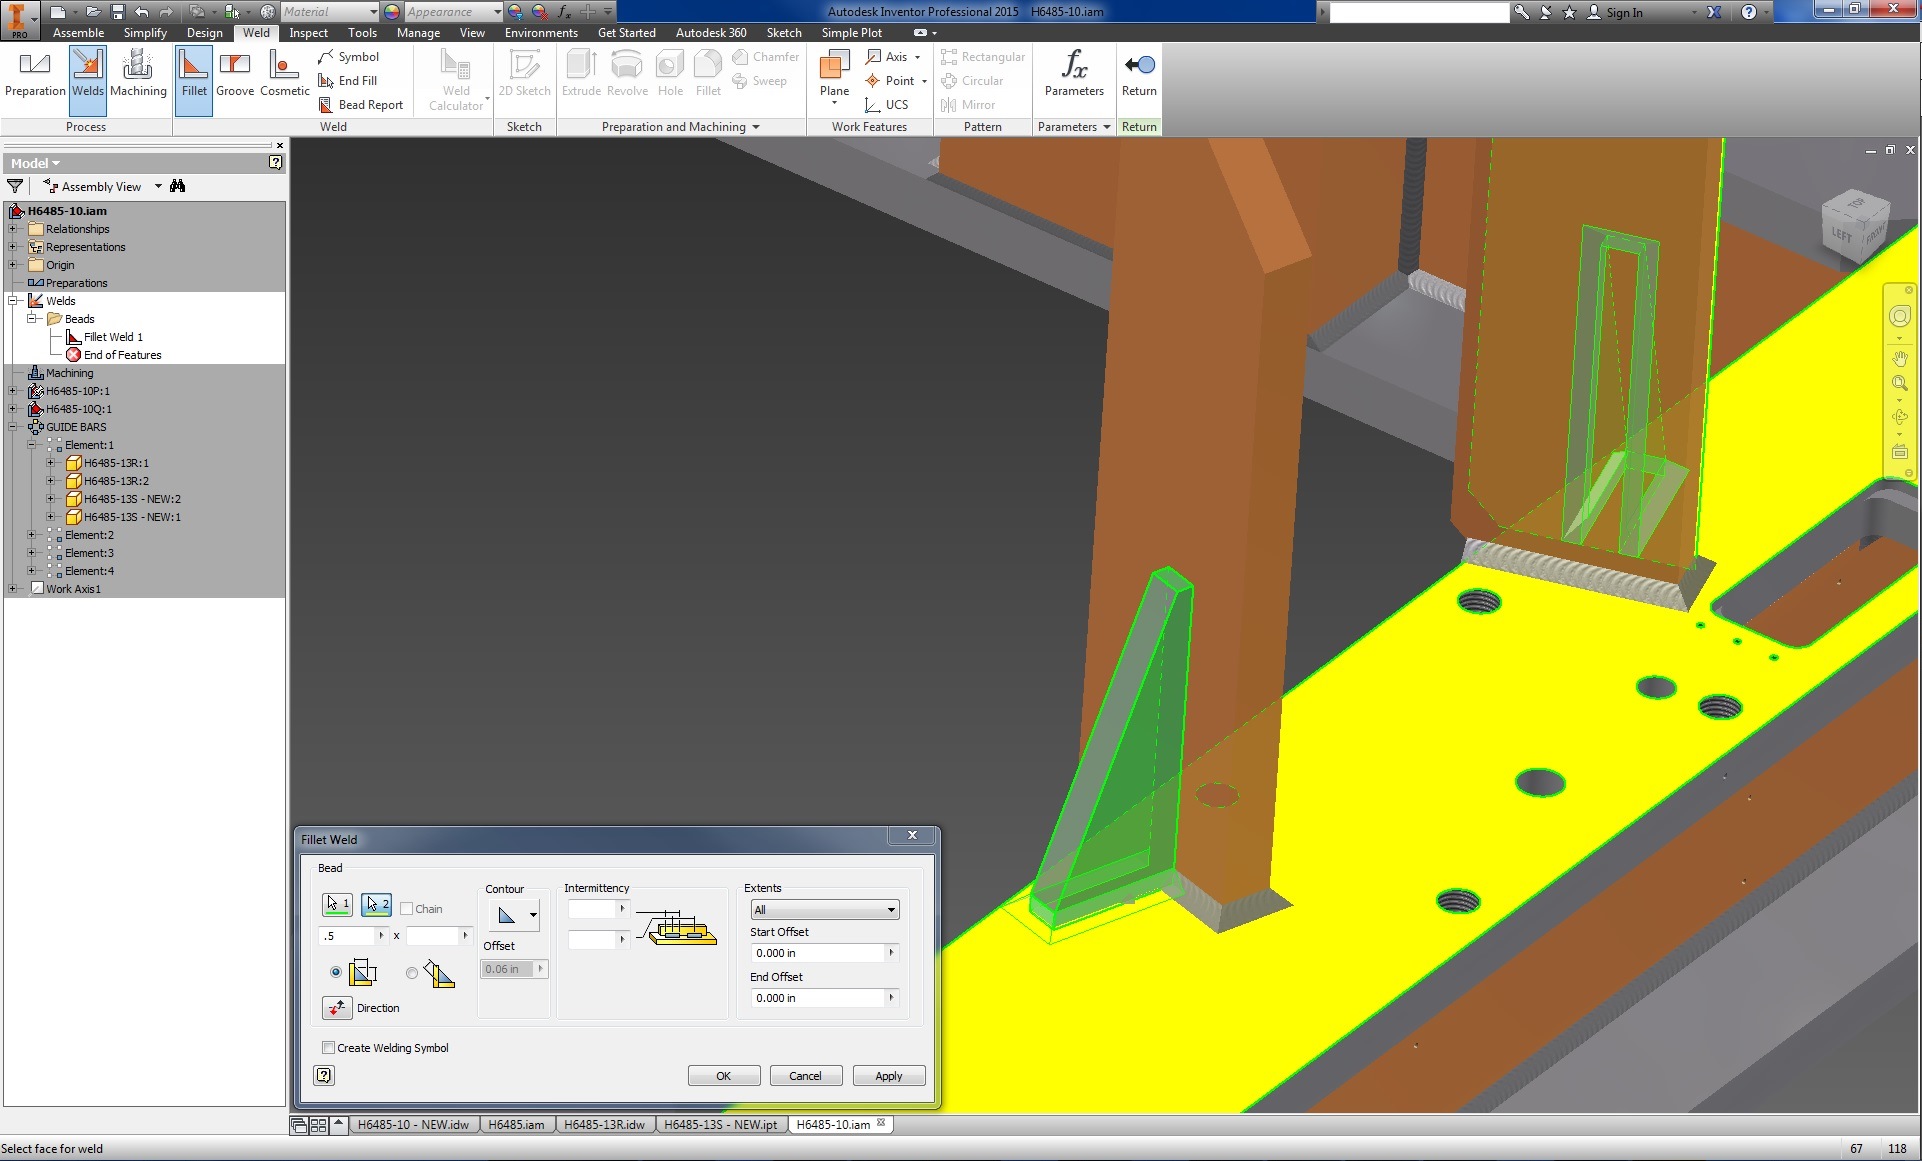Choose the Machining process tool
The height and width of the screenshot is (1161, 1922).
point(138,75)
